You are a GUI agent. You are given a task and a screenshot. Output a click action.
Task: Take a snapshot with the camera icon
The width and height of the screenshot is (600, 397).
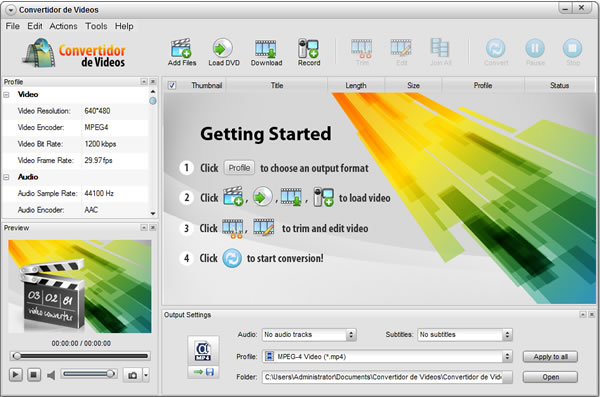(132, 375)
